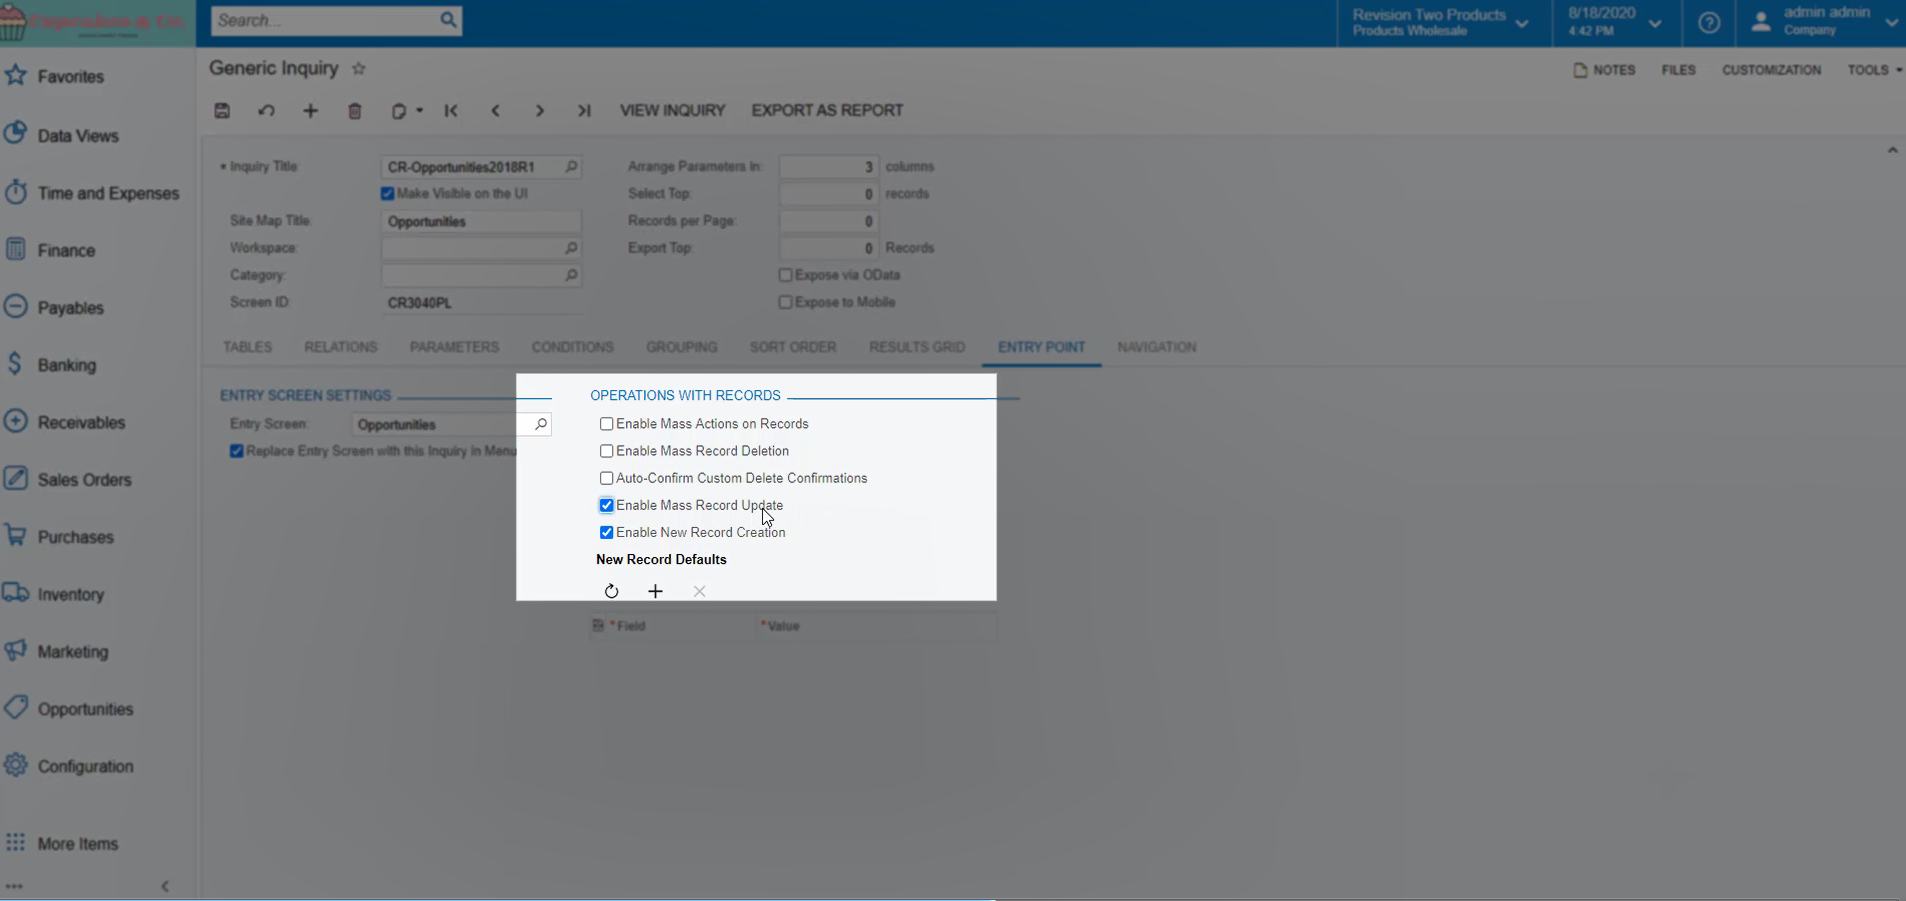Open Notes panel
The height and width of the screenshot is (901, 1906).
[1604, 70]
